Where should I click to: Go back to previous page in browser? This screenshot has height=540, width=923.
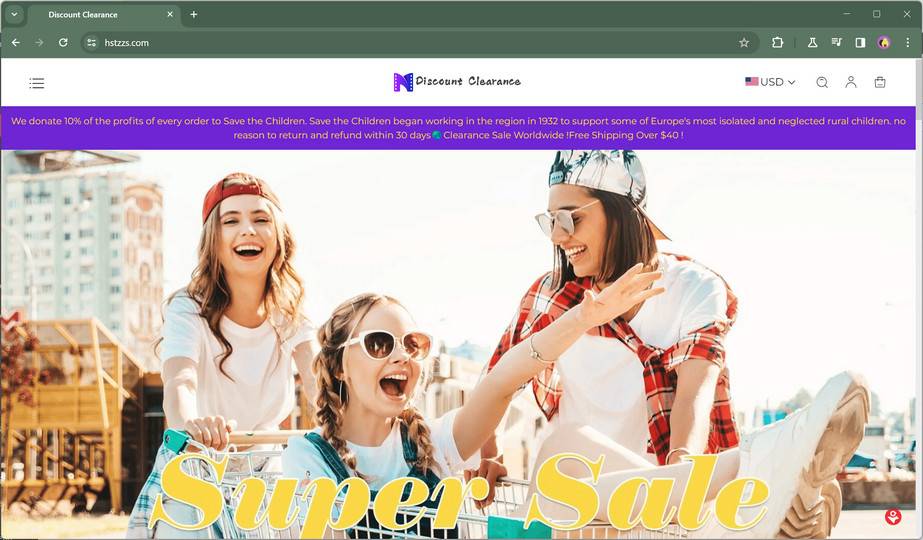(16, 42)
